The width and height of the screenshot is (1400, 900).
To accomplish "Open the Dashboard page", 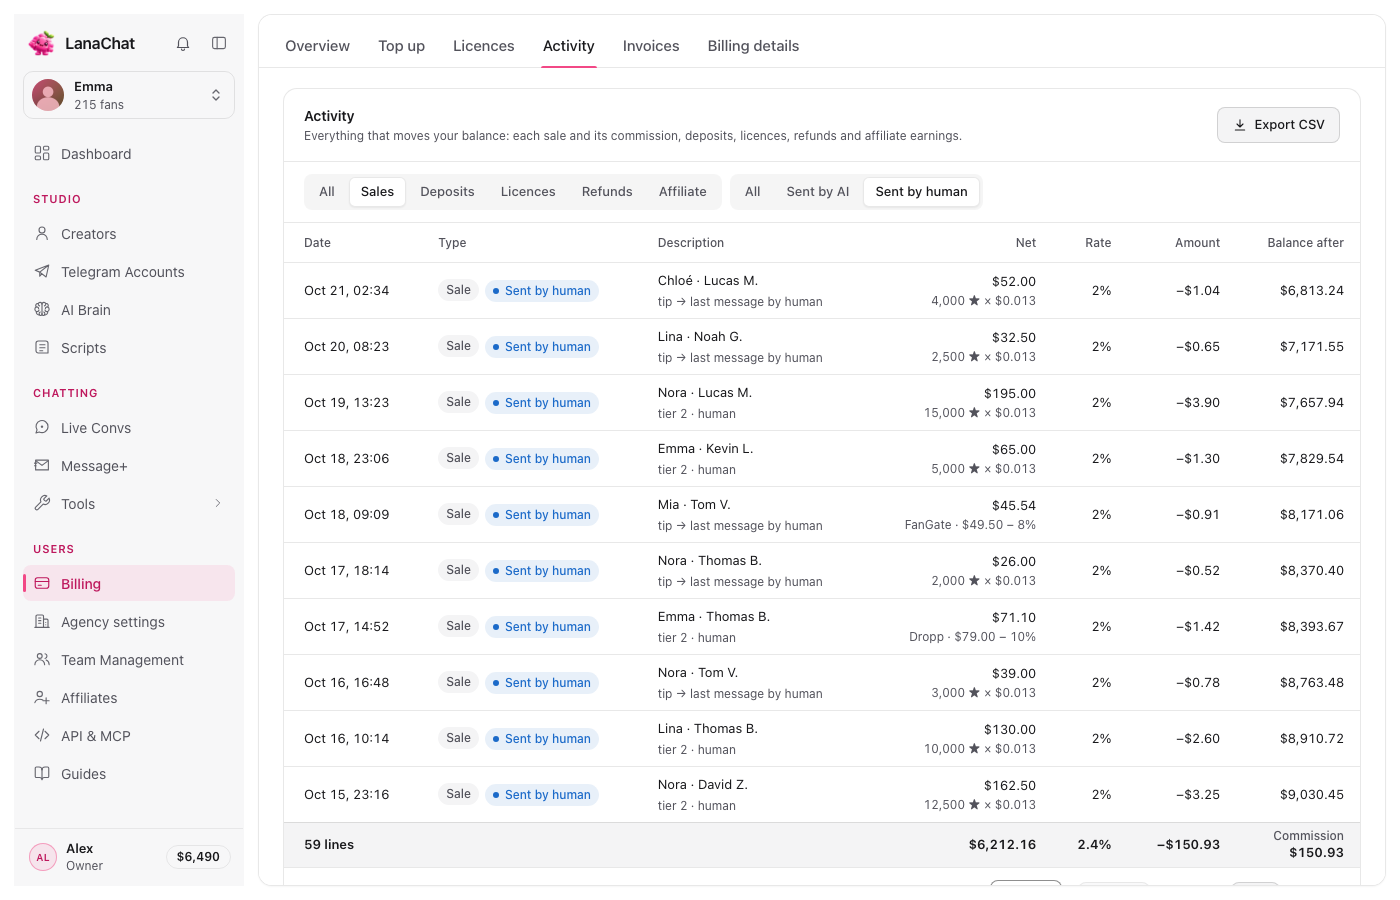I will point(129,153).
